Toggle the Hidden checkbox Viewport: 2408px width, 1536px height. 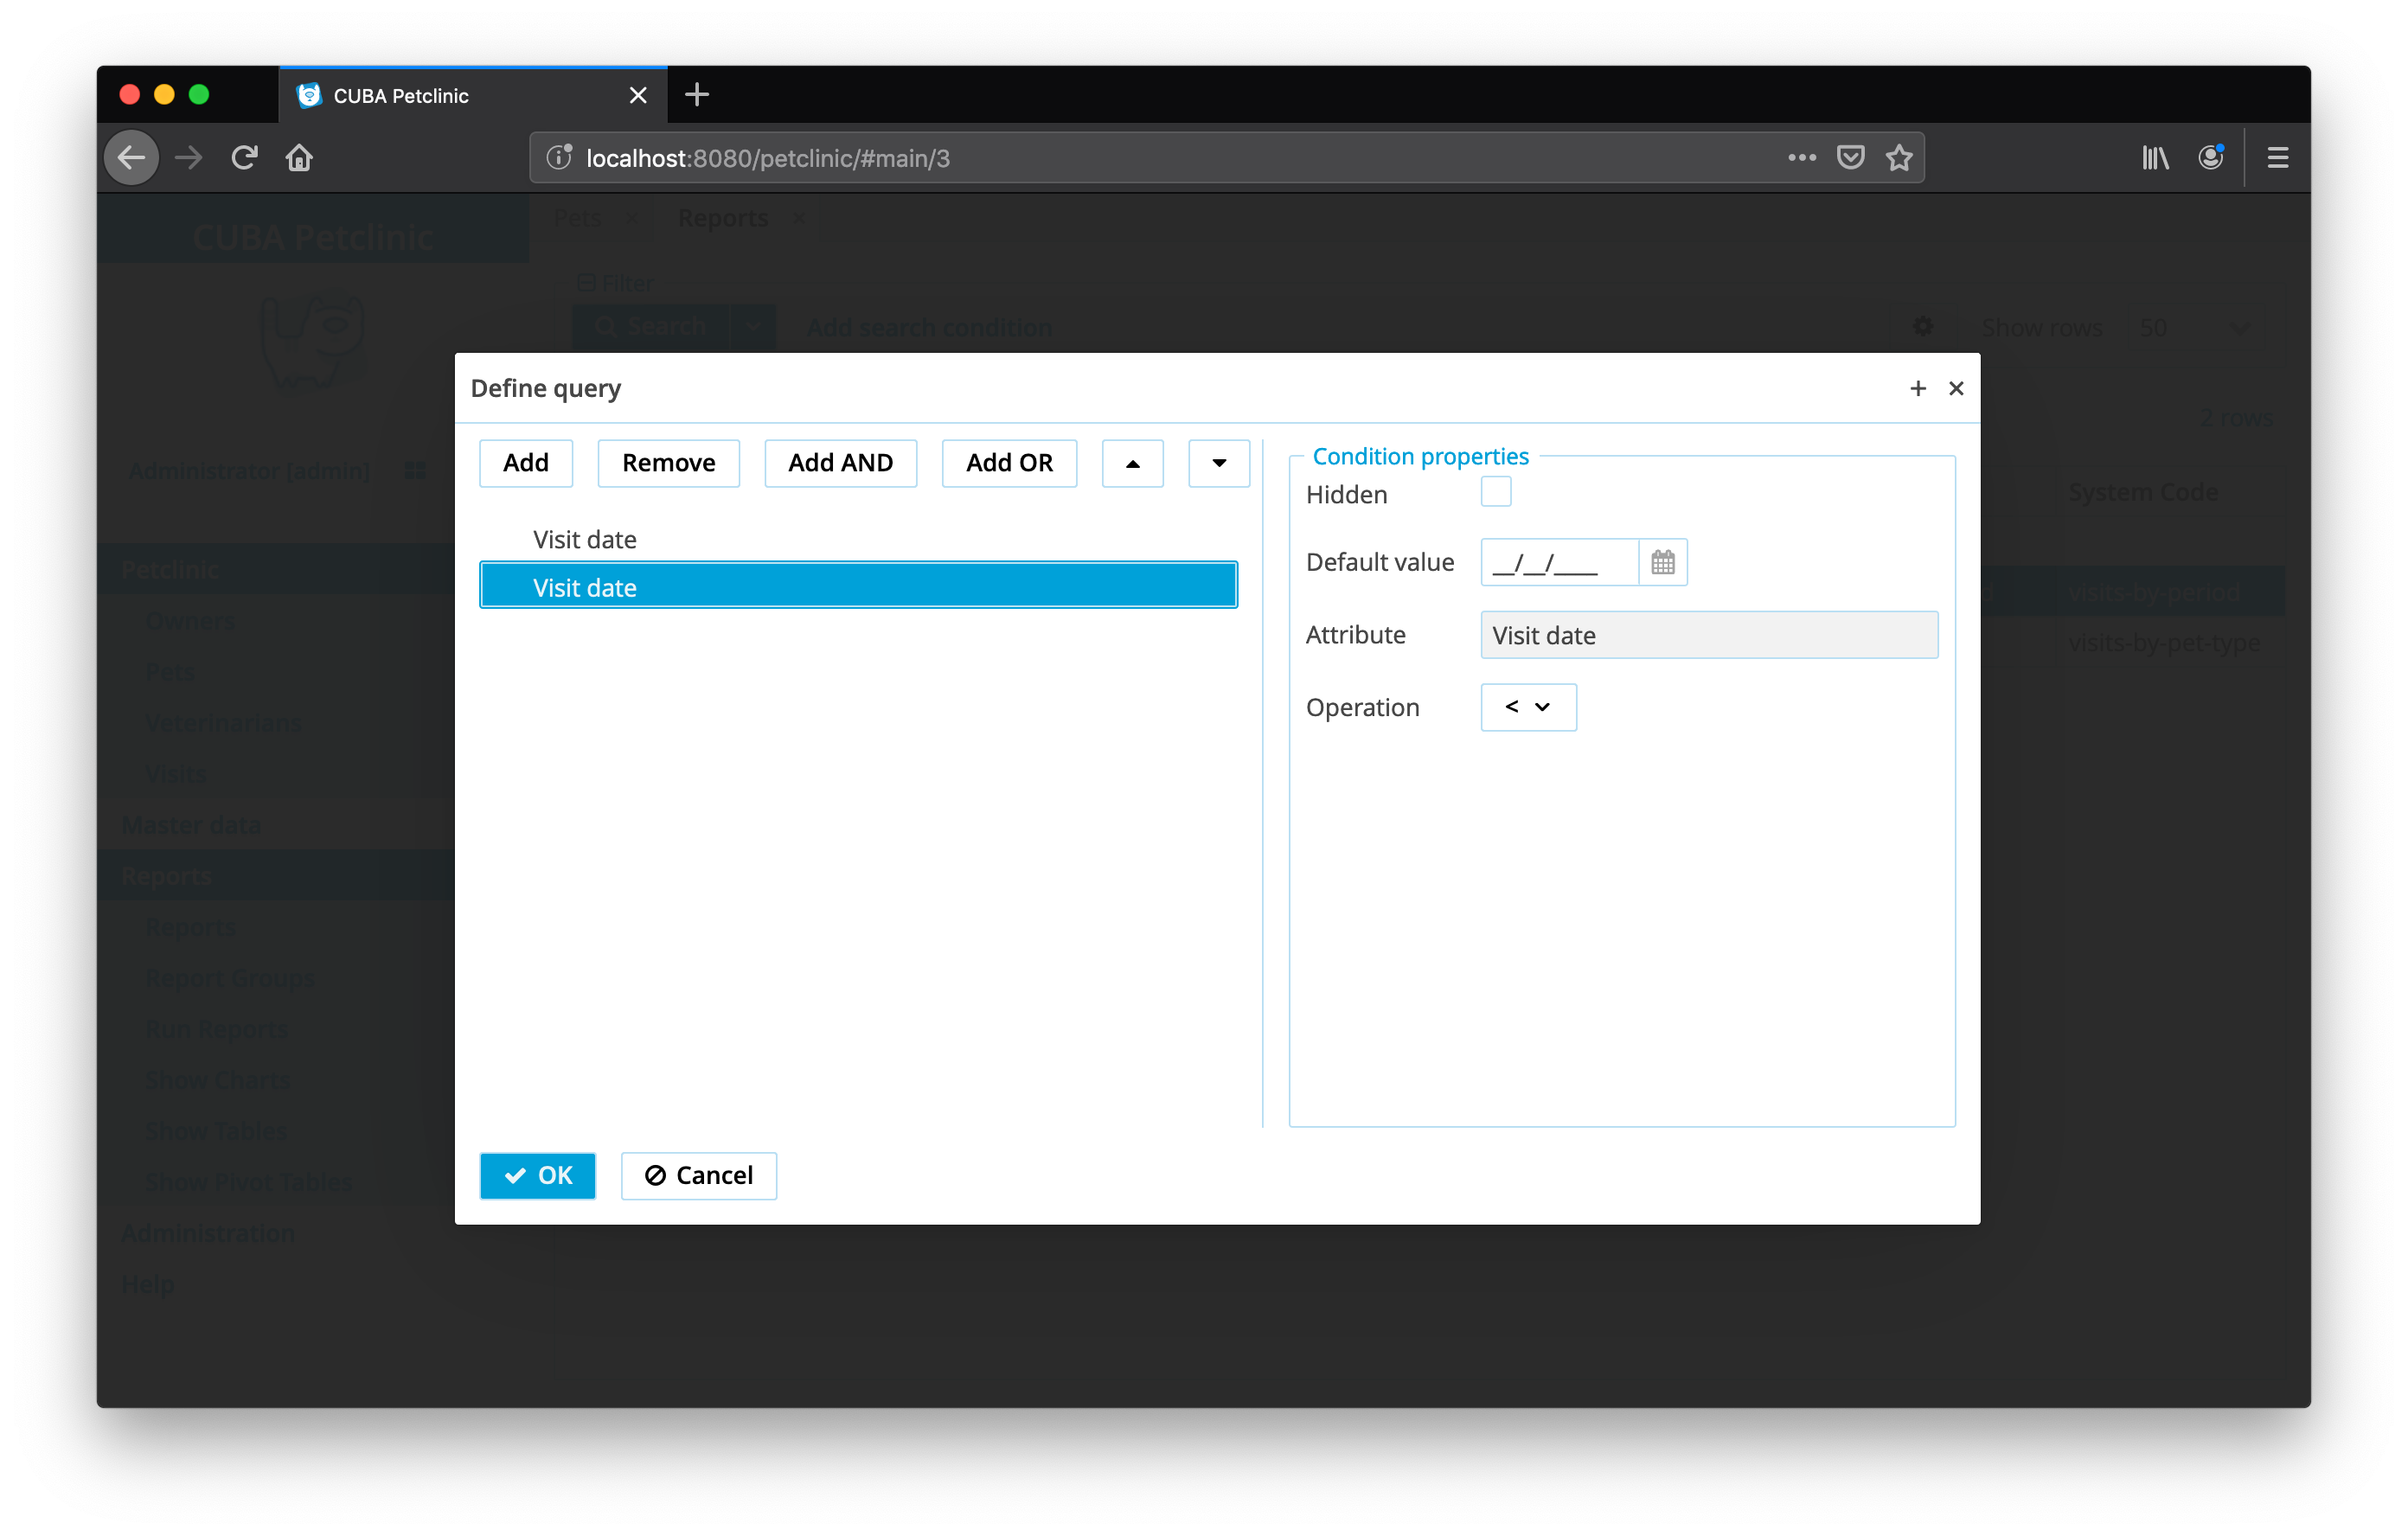click(1495, 492)
